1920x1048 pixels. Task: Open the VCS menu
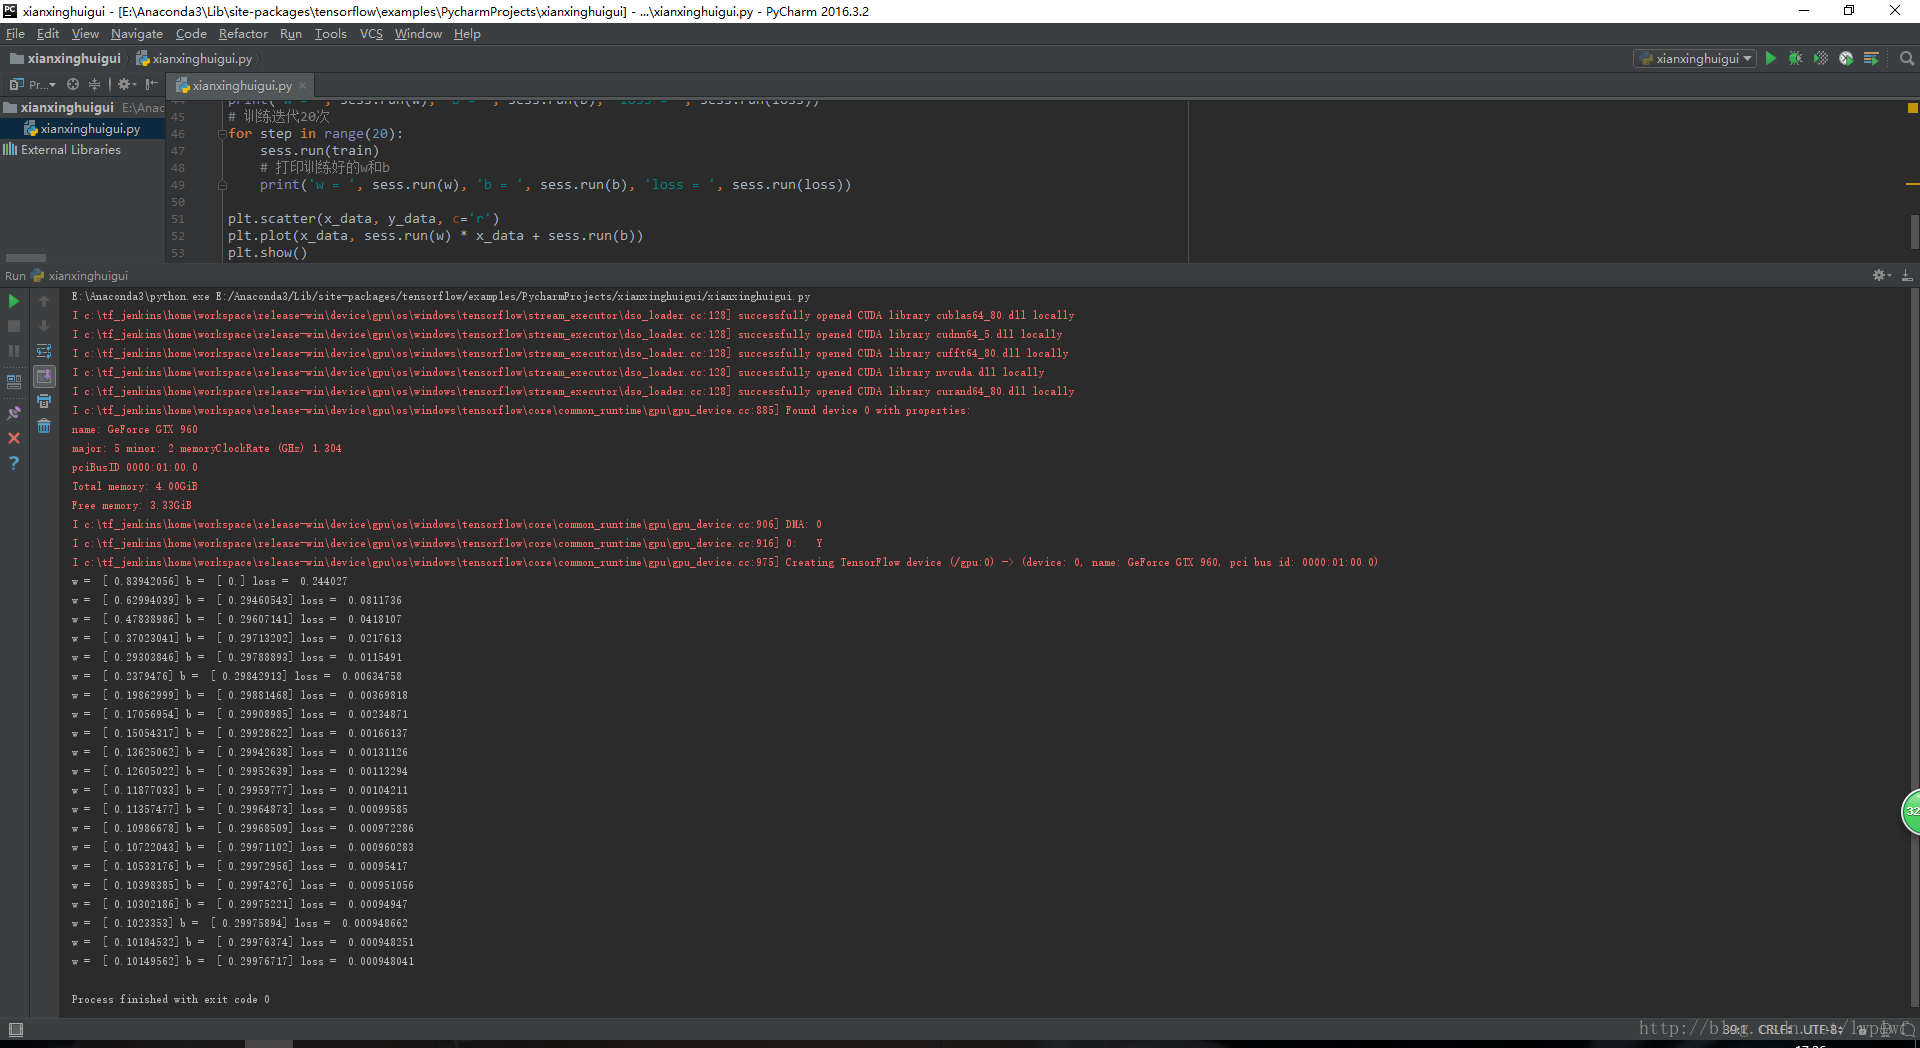371,34
